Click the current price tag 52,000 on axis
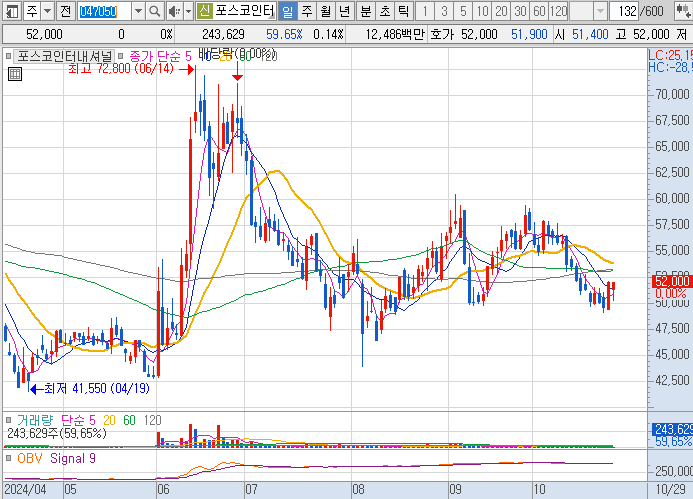This screenshot has height=499, width=693. (672, 281)
